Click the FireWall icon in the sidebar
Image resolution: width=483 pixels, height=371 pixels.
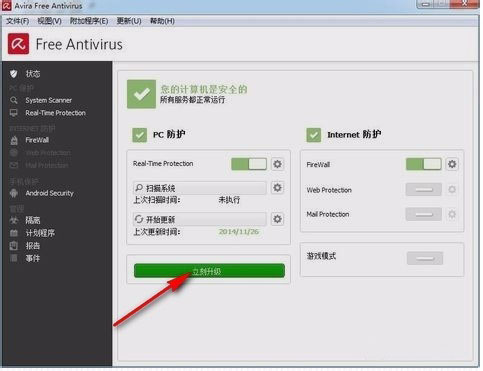[14, 140]
